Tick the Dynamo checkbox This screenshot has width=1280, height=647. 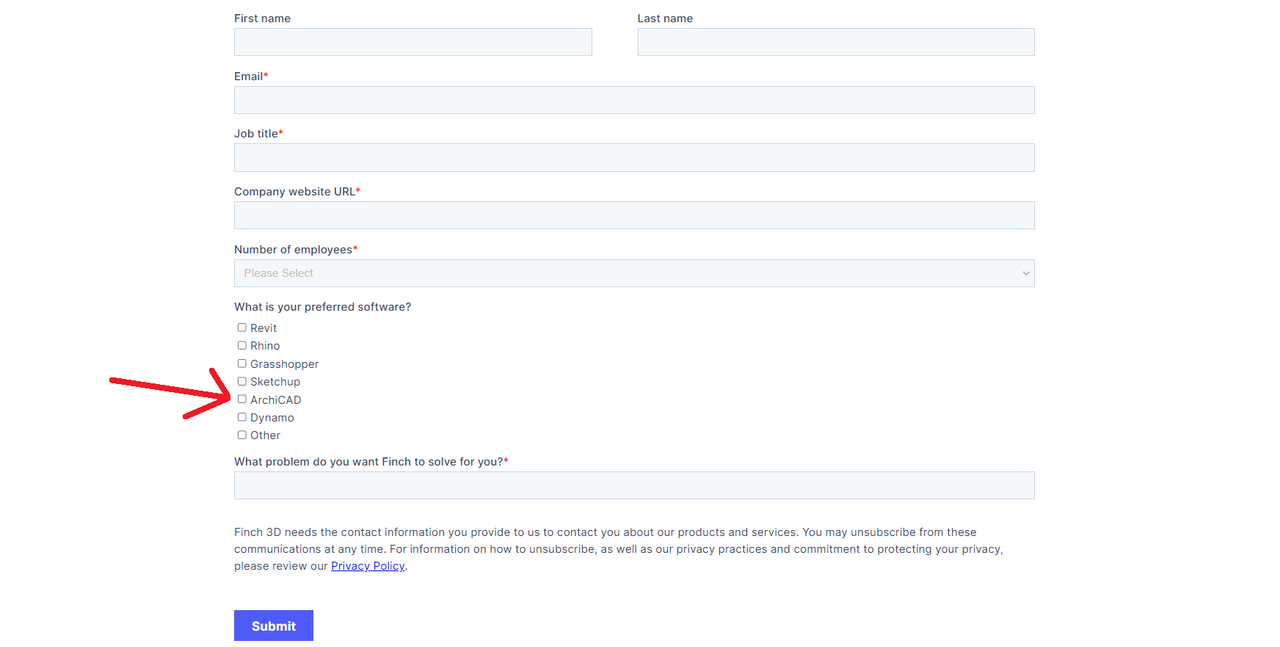(x=242, y=417)
